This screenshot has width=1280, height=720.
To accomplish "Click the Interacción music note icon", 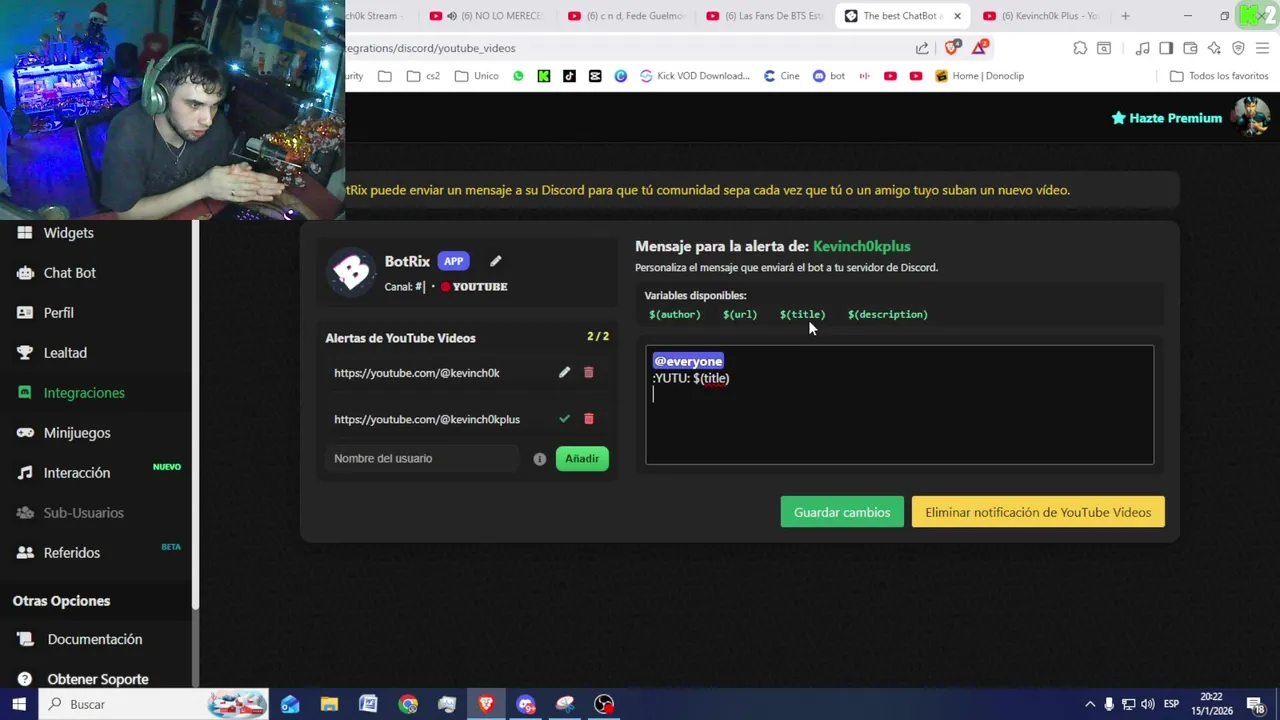I will (x=25, y=472).
